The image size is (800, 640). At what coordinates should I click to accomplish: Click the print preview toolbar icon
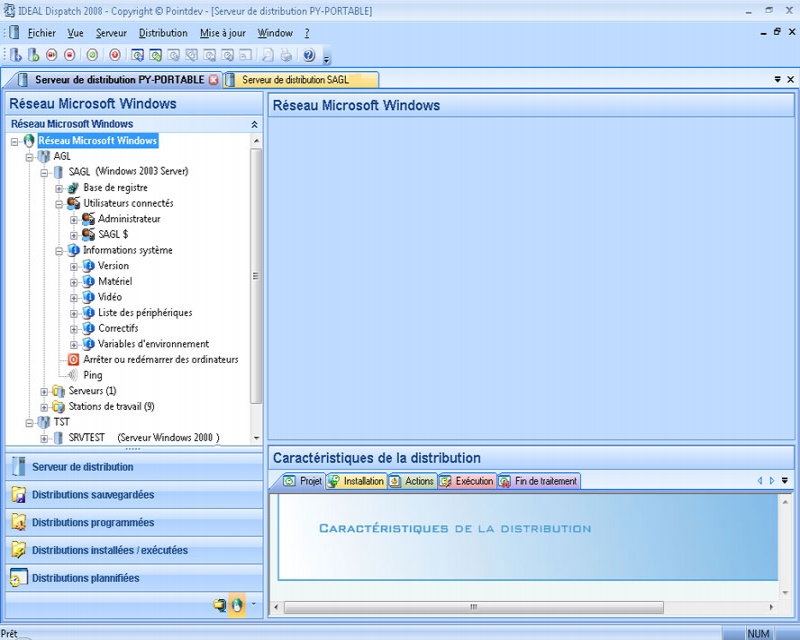pyautogui.click(x=267, y=55)
